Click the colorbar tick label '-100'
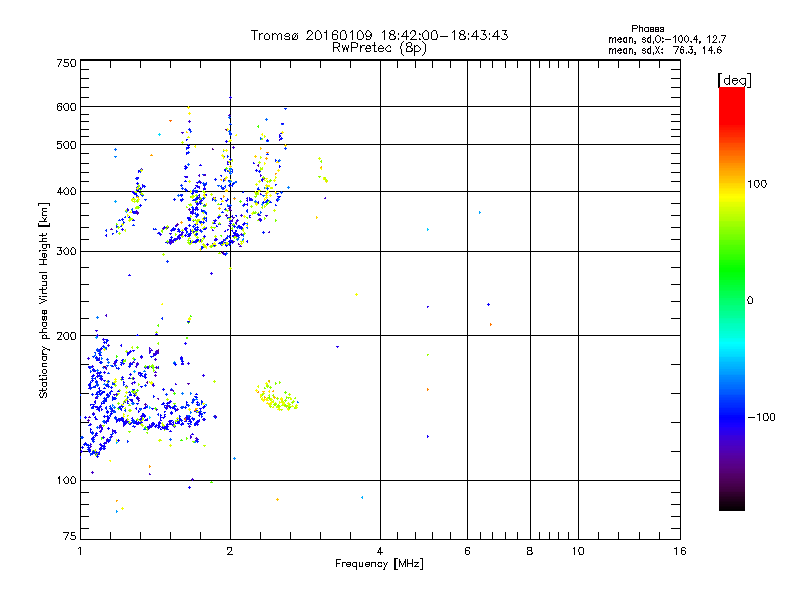The width and height of the screenshot is (800, 600). point(761,417)
